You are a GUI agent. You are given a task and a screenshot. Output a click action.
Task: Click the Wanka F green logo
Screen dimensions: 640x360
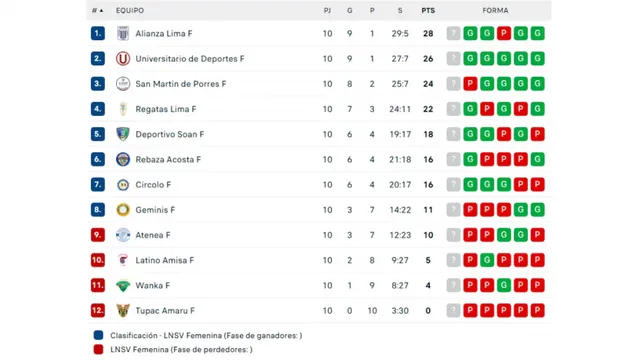(123, 286)
